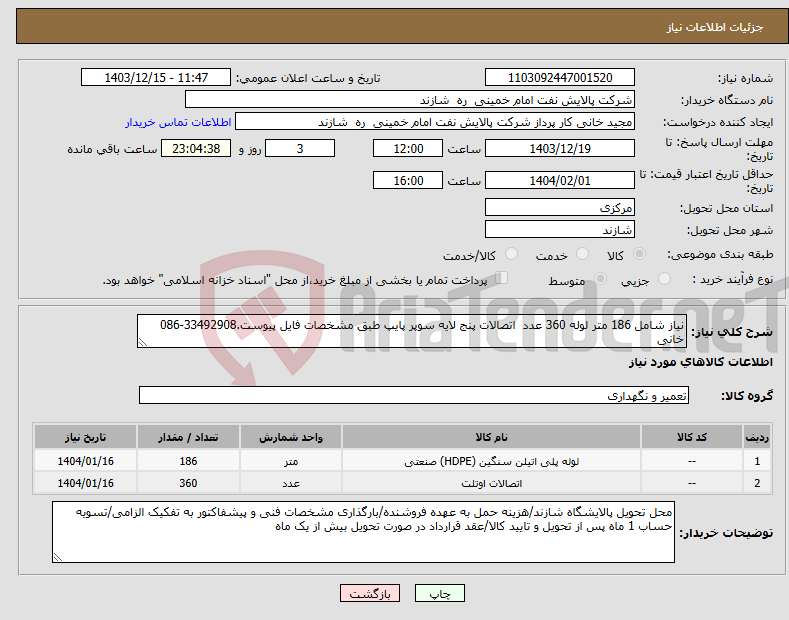The height and width of the screenshot is (620, 789).
Task: Select the متوسط purchase type radio
Action: pyautogui.click(x=600, y=279)
